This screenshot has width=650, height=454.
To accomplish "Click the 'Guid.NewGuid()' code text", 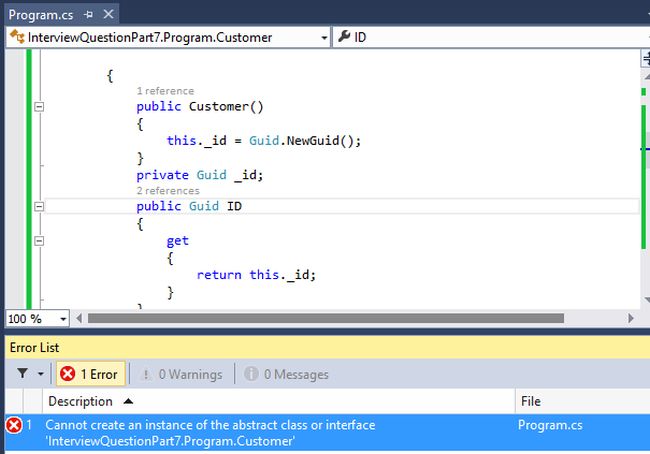I will tap(301, 141).
